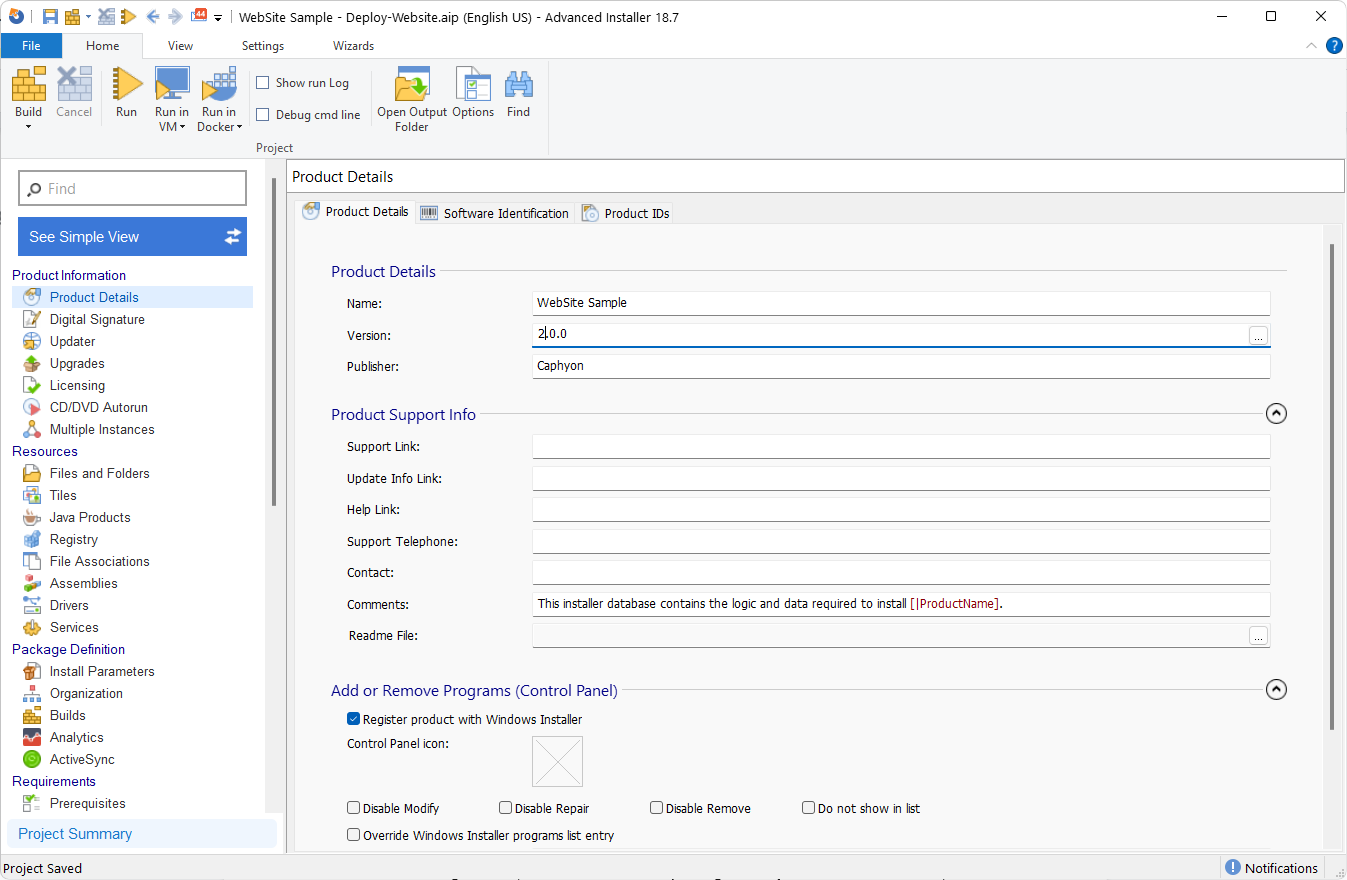Select Licensing in the sidebar
The width and height of the screenshot is (1347, 880).
[x=77, y=385]
